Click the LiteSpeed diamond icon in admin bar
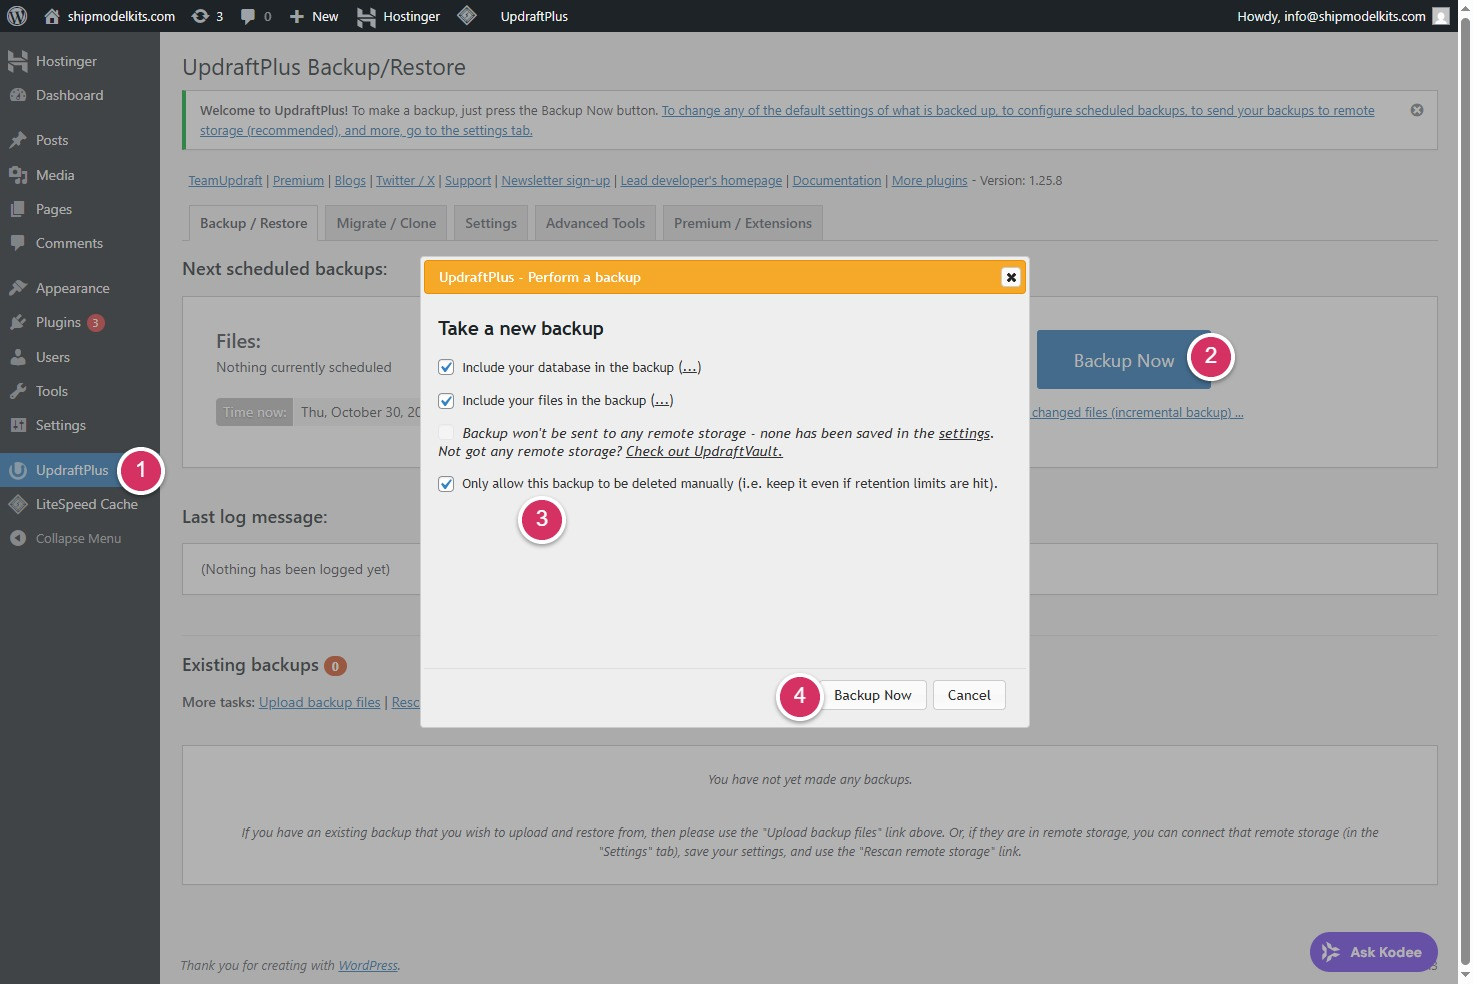1473x984 pixels. 467,16
